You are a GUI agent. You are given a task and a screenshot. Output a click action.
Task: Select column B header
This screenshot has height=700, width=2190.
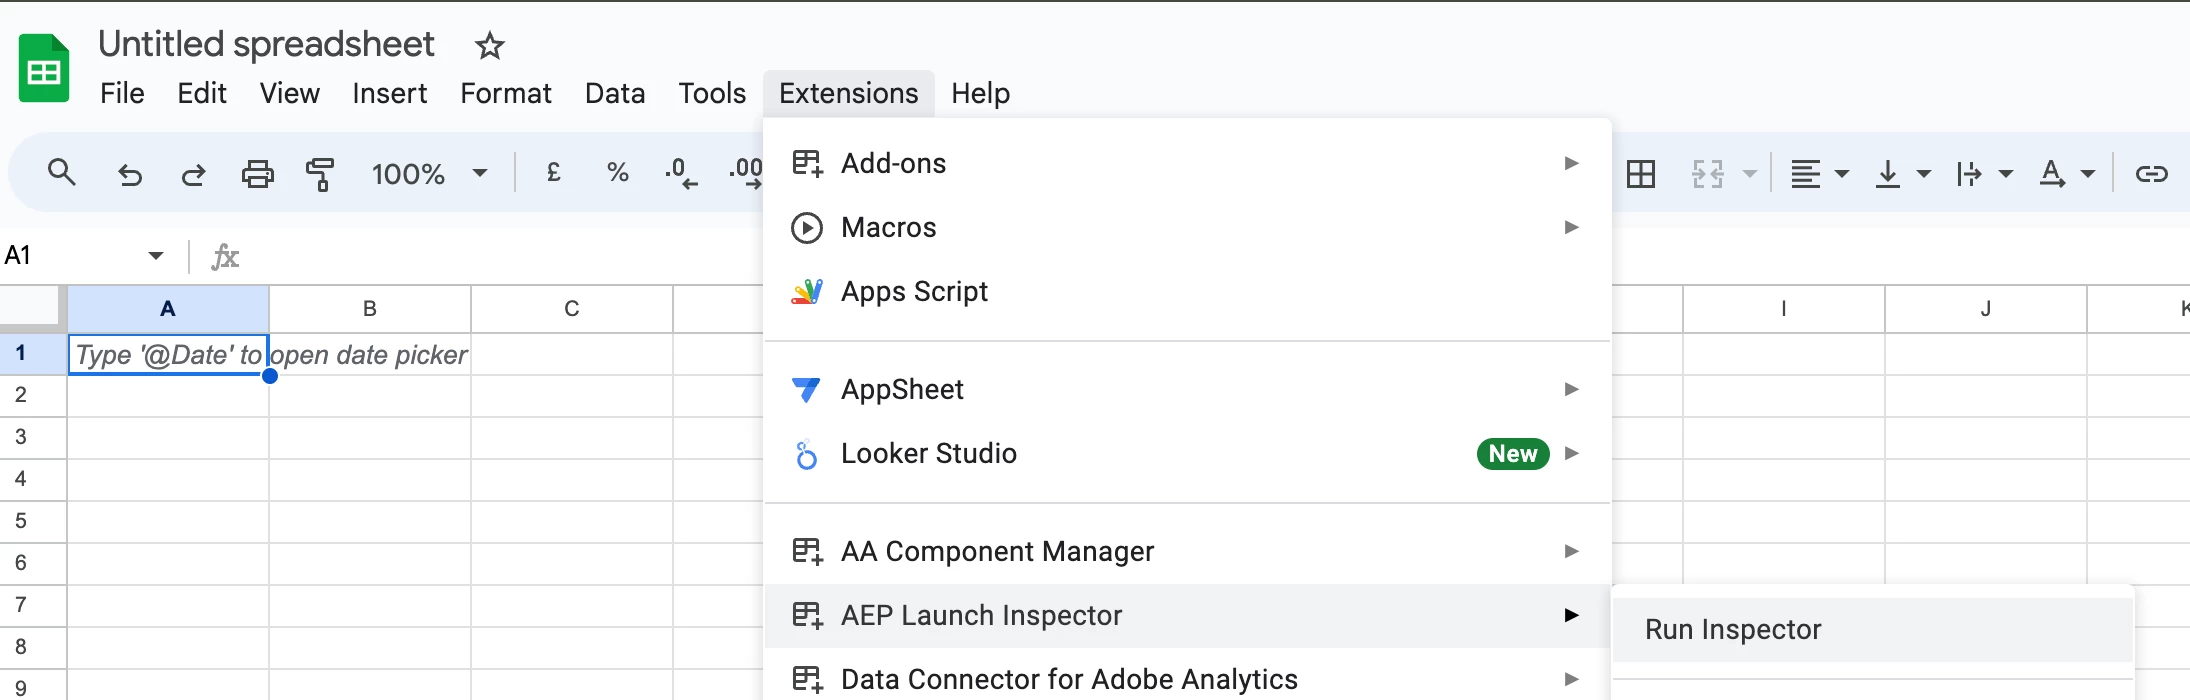tap(370, 308)
